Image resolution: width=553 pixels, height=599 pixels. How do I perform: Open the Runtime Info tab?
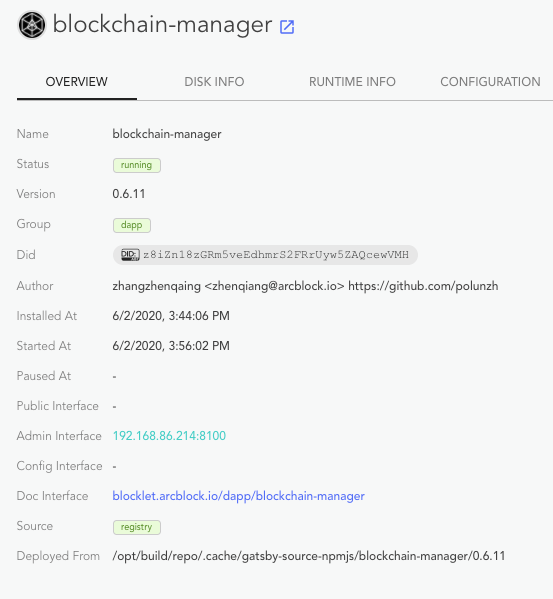352,81
